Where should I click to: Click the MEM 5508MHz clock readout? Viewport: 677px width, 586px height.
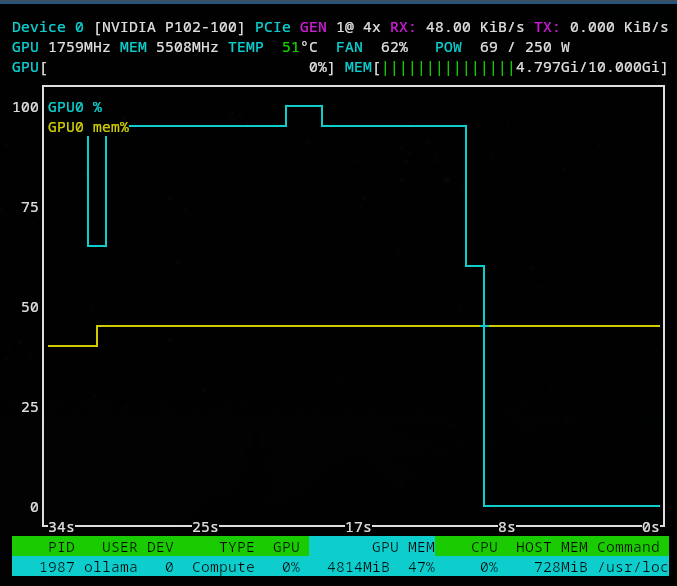click(169, 47)
